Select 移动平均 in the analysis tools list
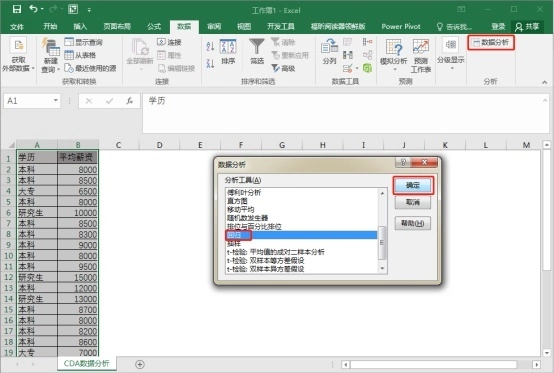Image resolution: width=554 pixels, height=373 pixels. pos(240,209)
